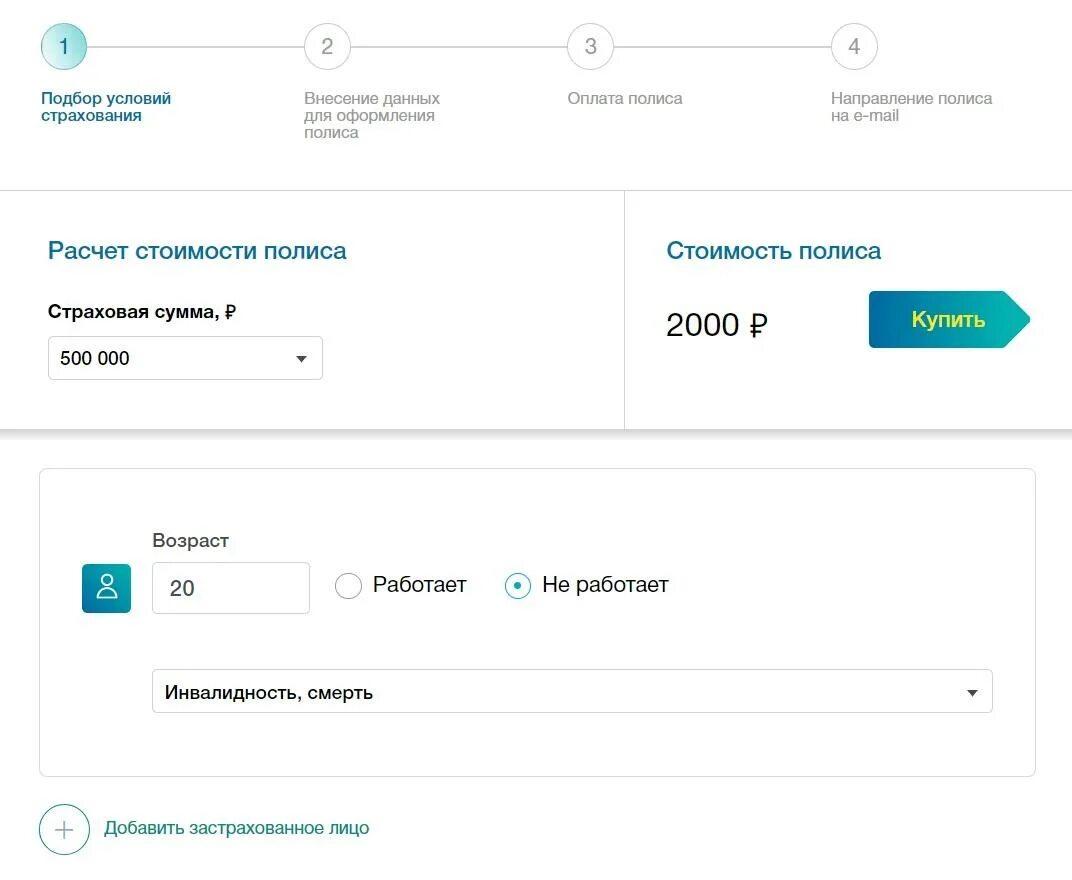Go to "Внесение данных для оформления полиса" step
The width and height of the screenshot is (1072, 880).
(372, 115)
